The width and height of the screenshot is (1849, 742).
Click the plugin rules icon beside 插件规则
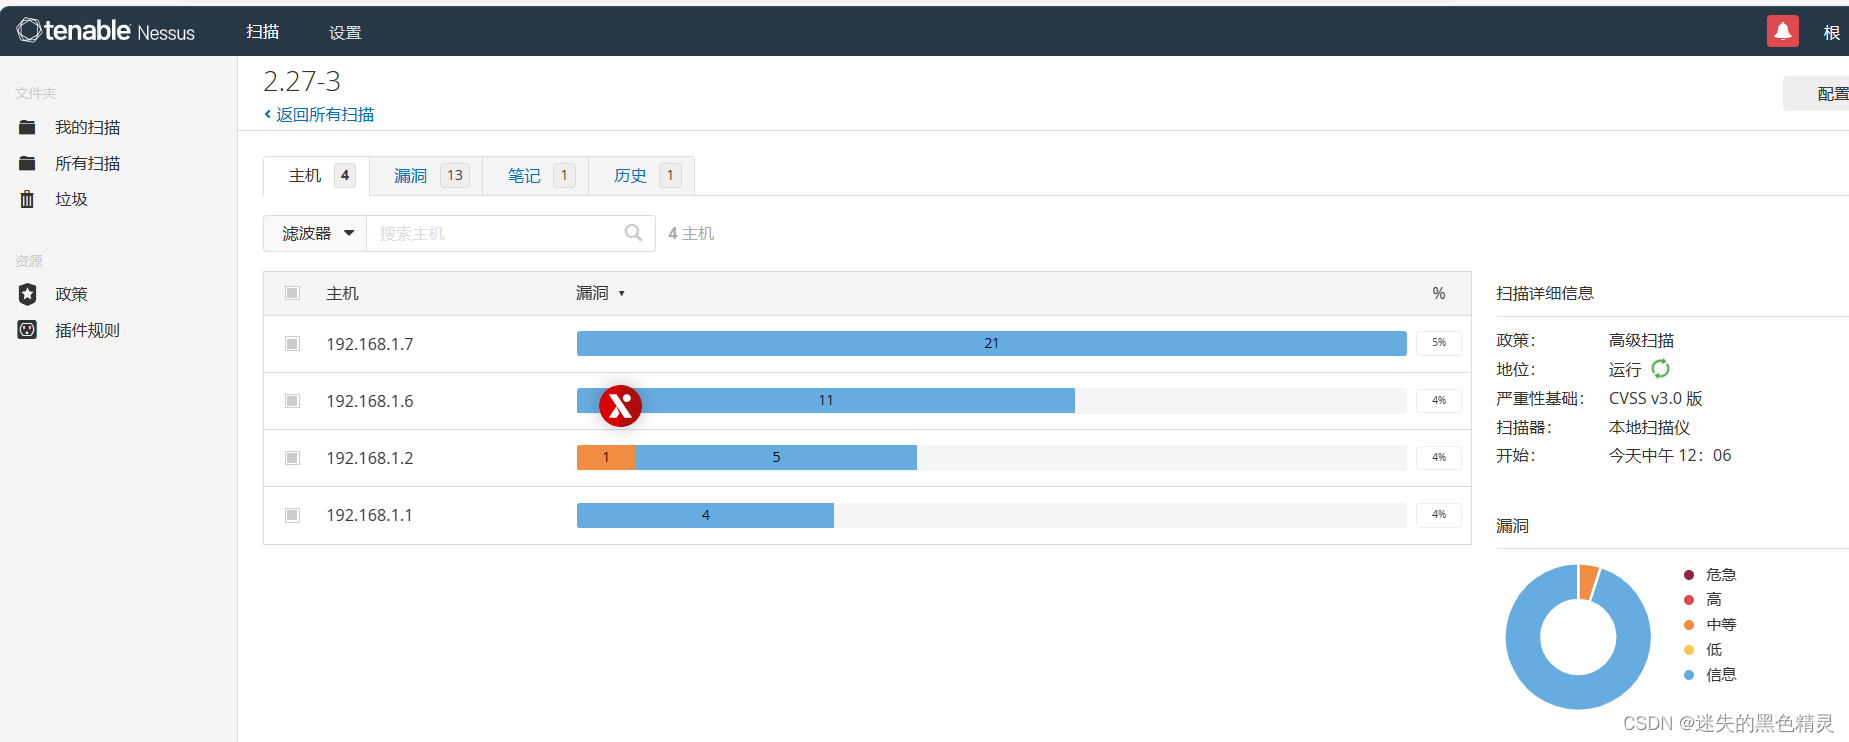[x=27, y=330]
